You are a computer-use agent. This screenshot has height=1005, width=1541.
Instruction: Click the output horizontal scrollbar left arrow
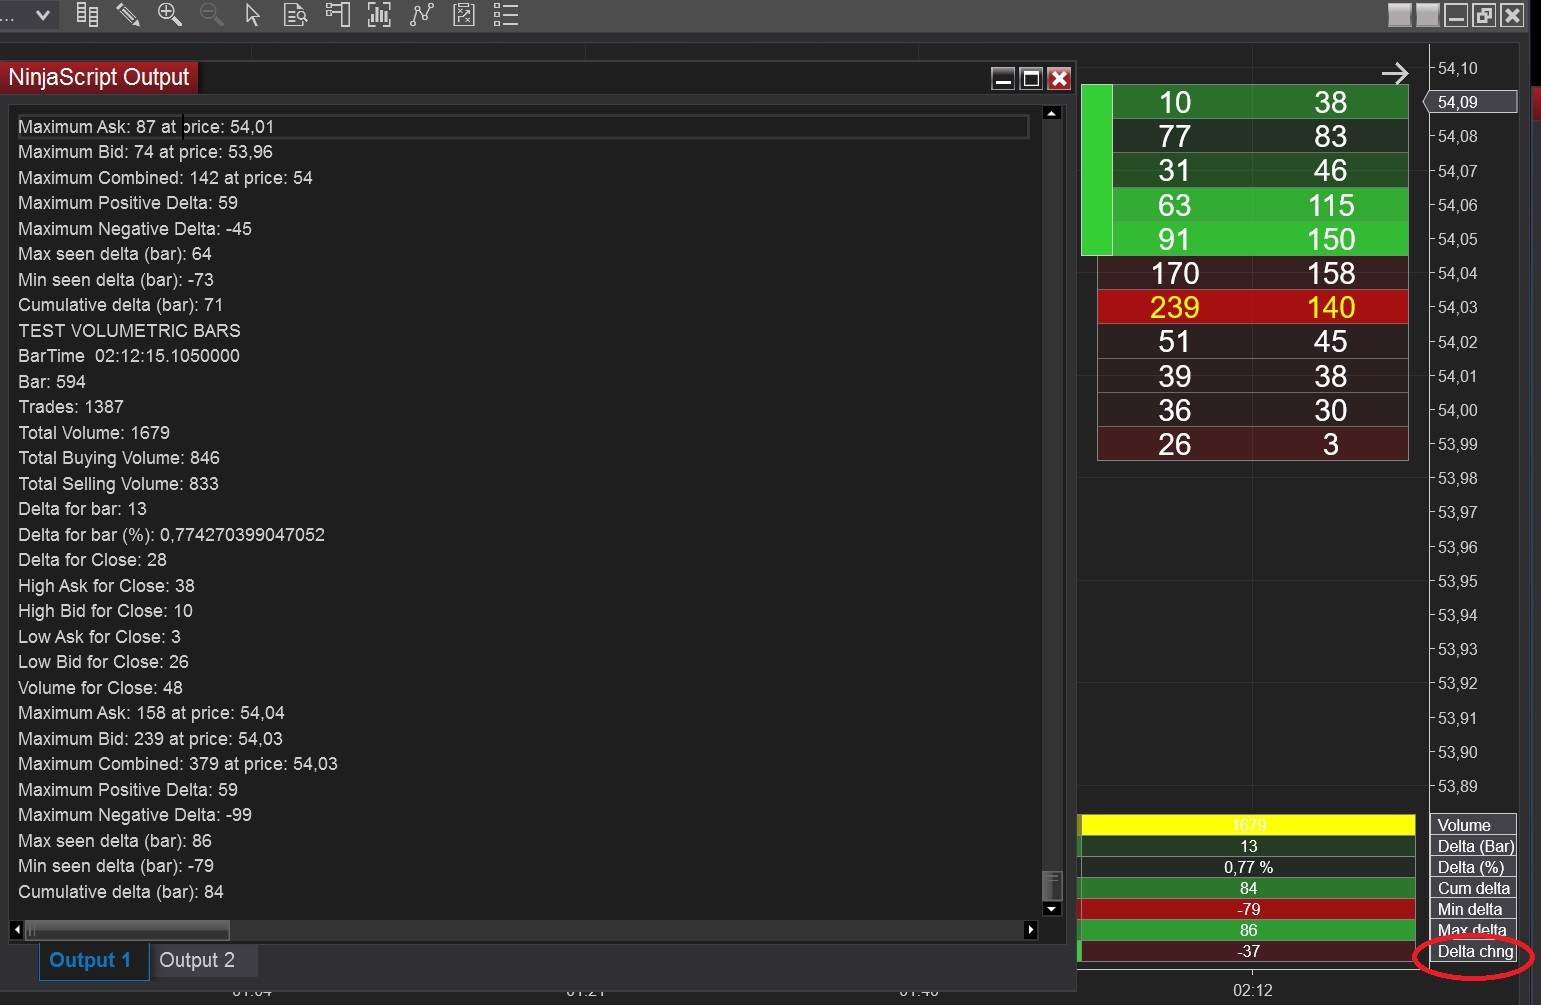point(17,930)
